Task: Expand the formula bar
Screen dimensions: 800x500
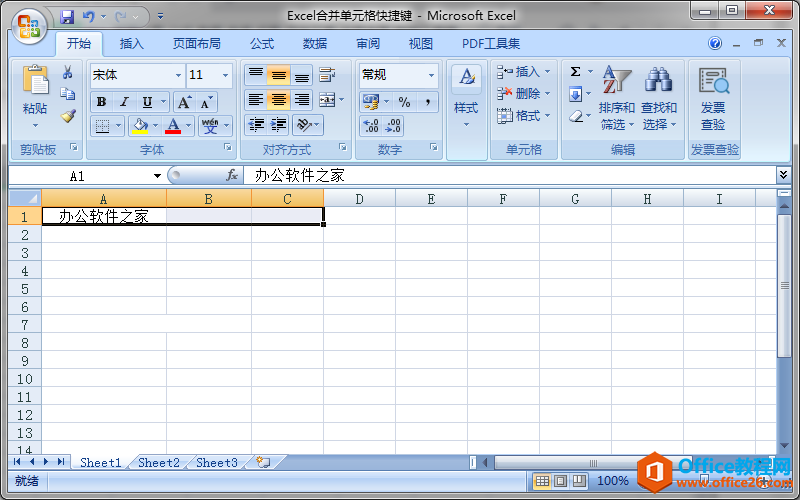Action: [x=783, y=175]
